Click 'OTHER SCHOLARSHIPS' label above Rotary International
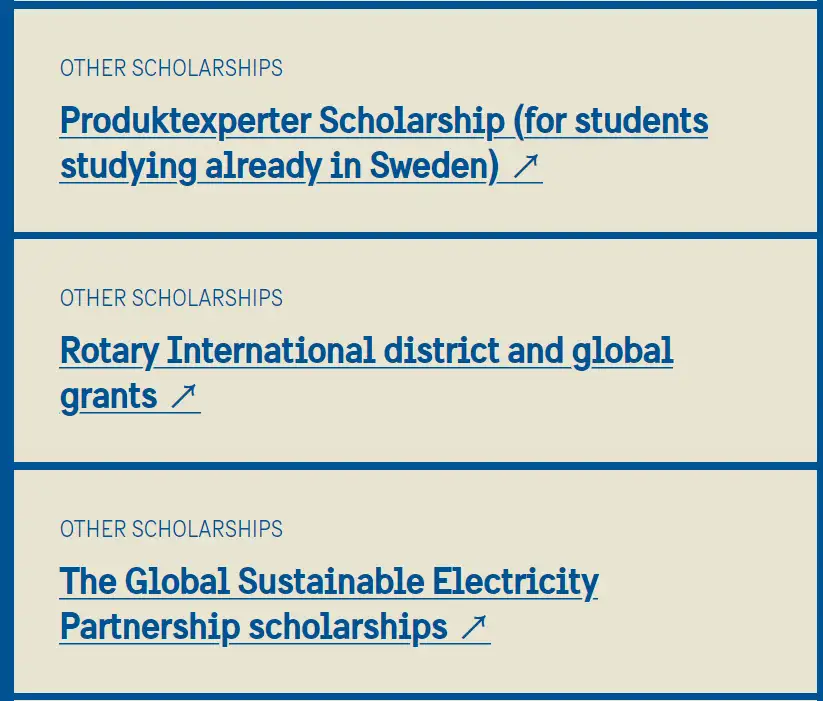Viewport: 823px width, 701px height. [x=171, y=298]
